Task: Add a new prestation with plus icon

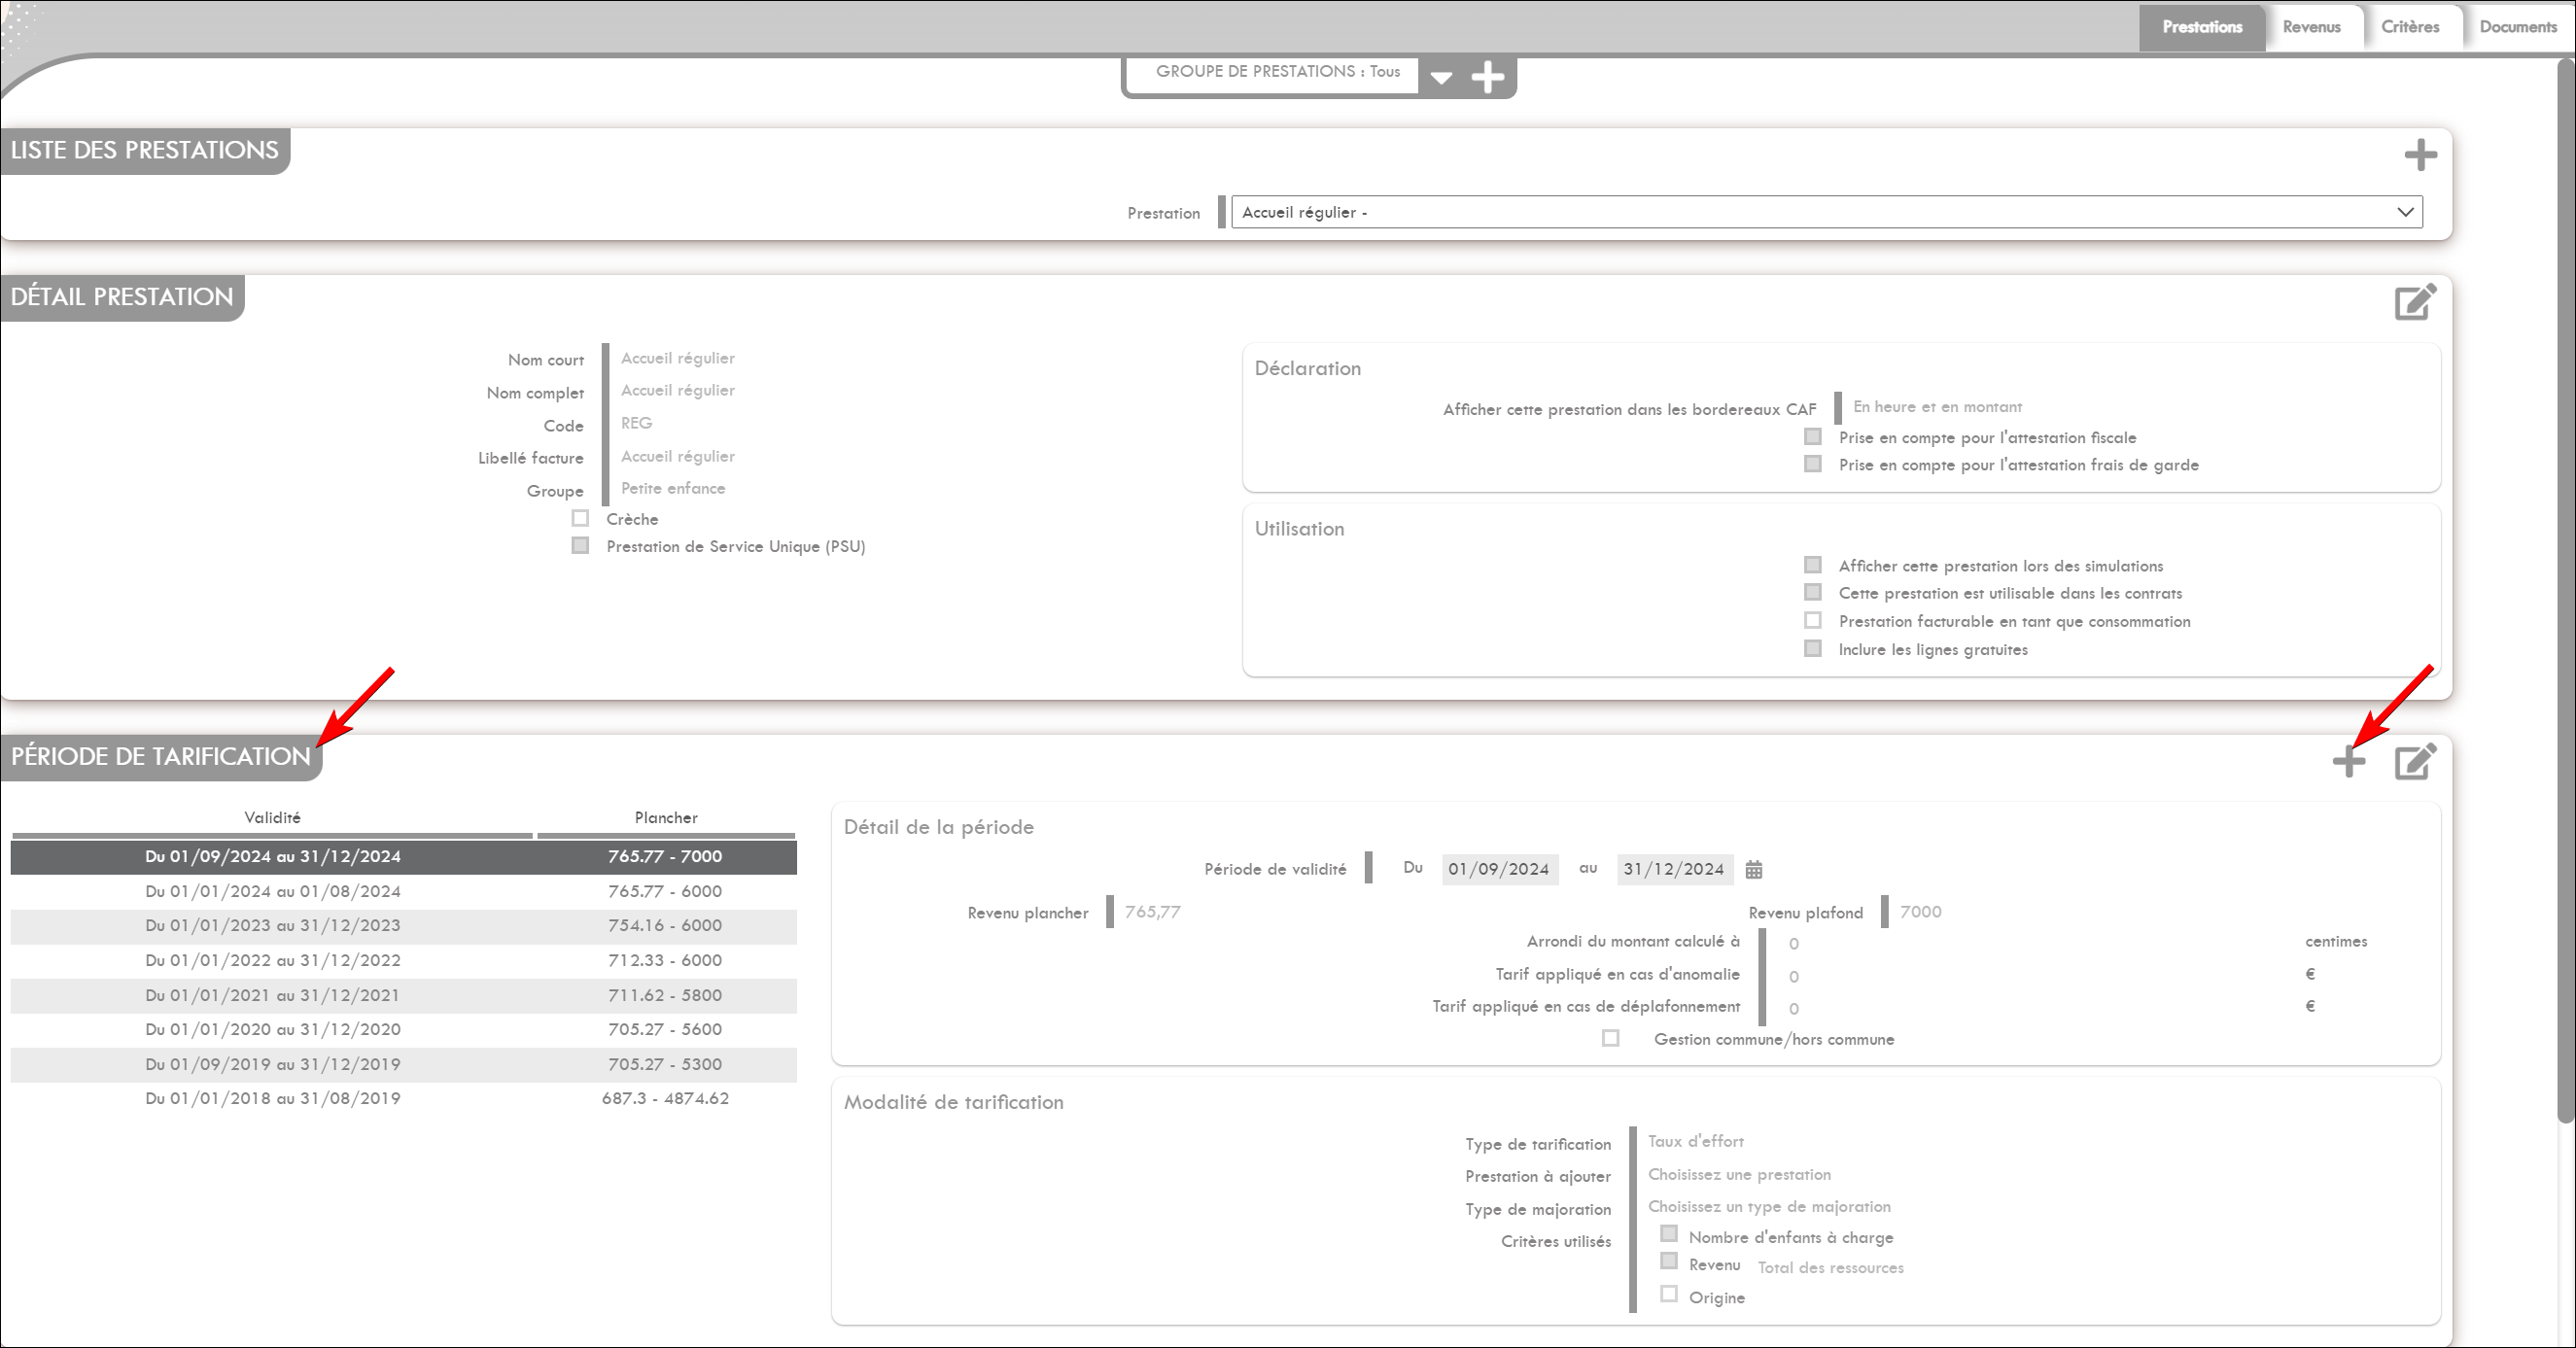Action: (2420, 155)
